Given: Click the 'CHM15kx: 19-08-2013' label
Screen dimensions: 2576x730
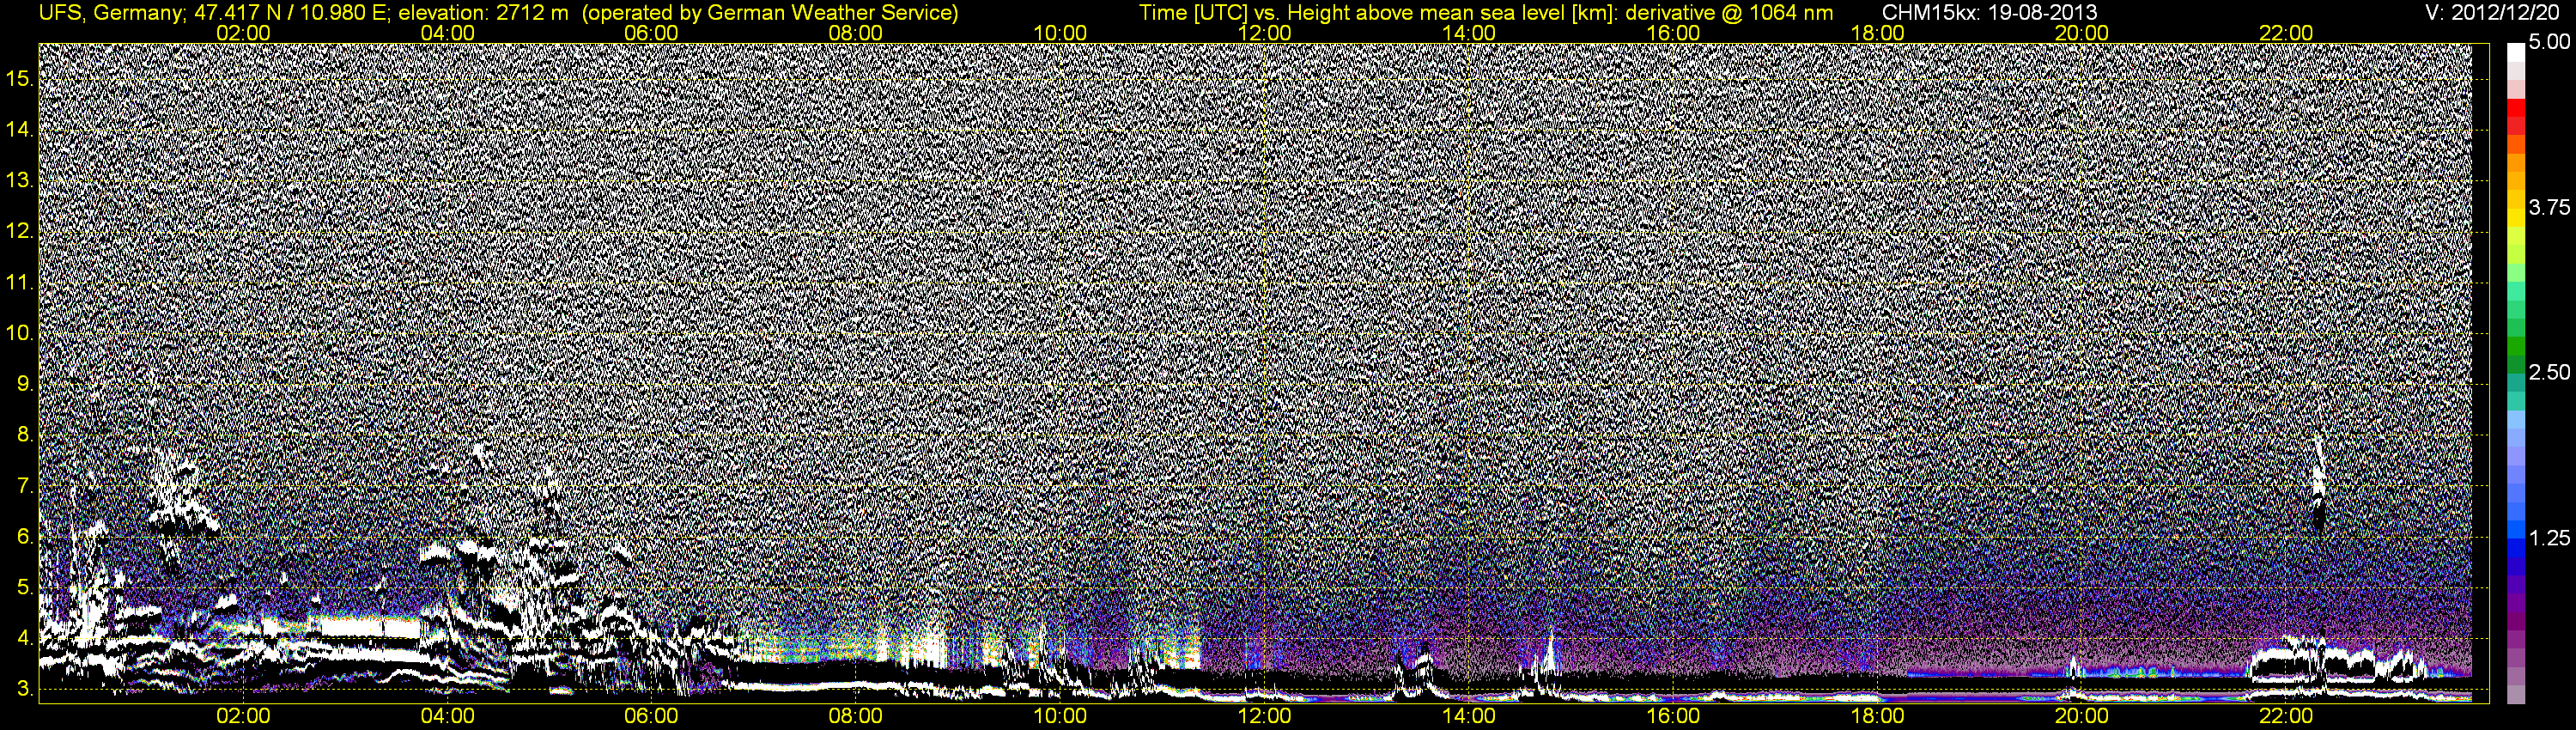Looking at the screenshot, I should pos(1990,13).
